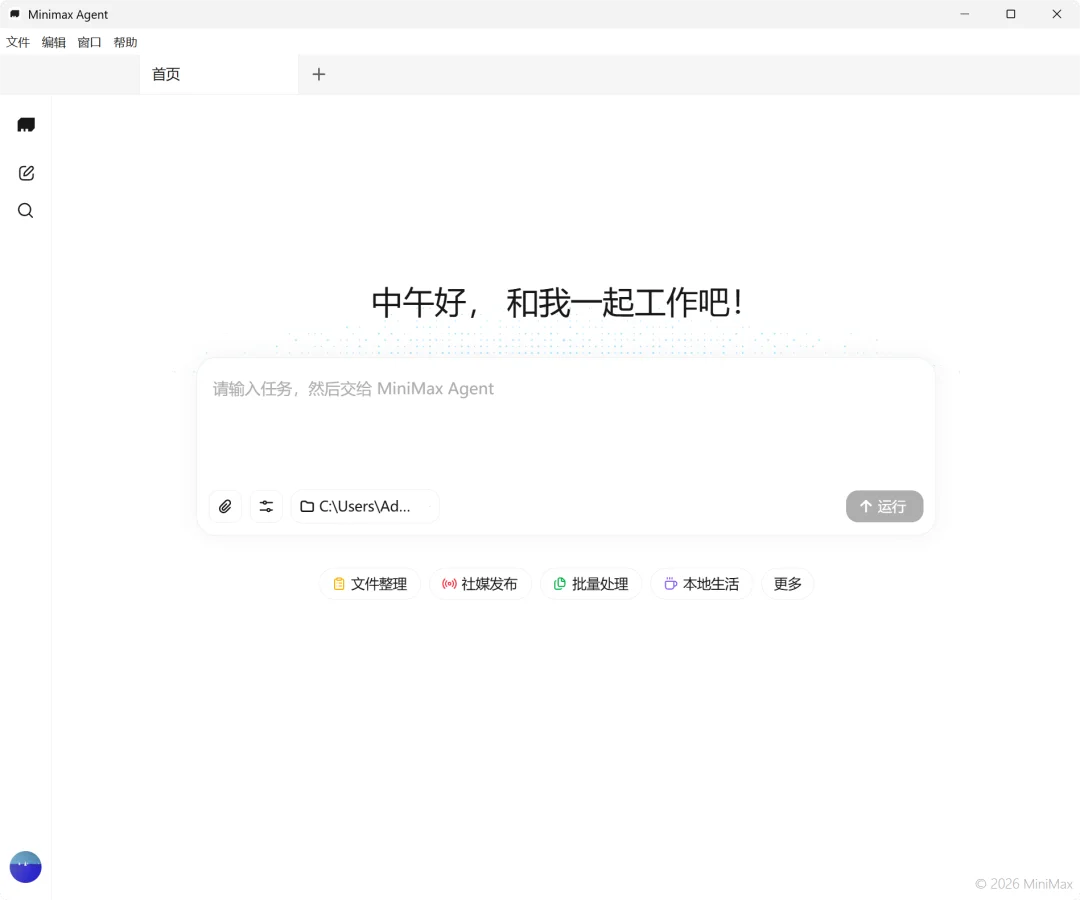Screen dimensions: 1080x900
Task: Open search using the magnifier sidebar icon
Action: (x=25, y=210)
